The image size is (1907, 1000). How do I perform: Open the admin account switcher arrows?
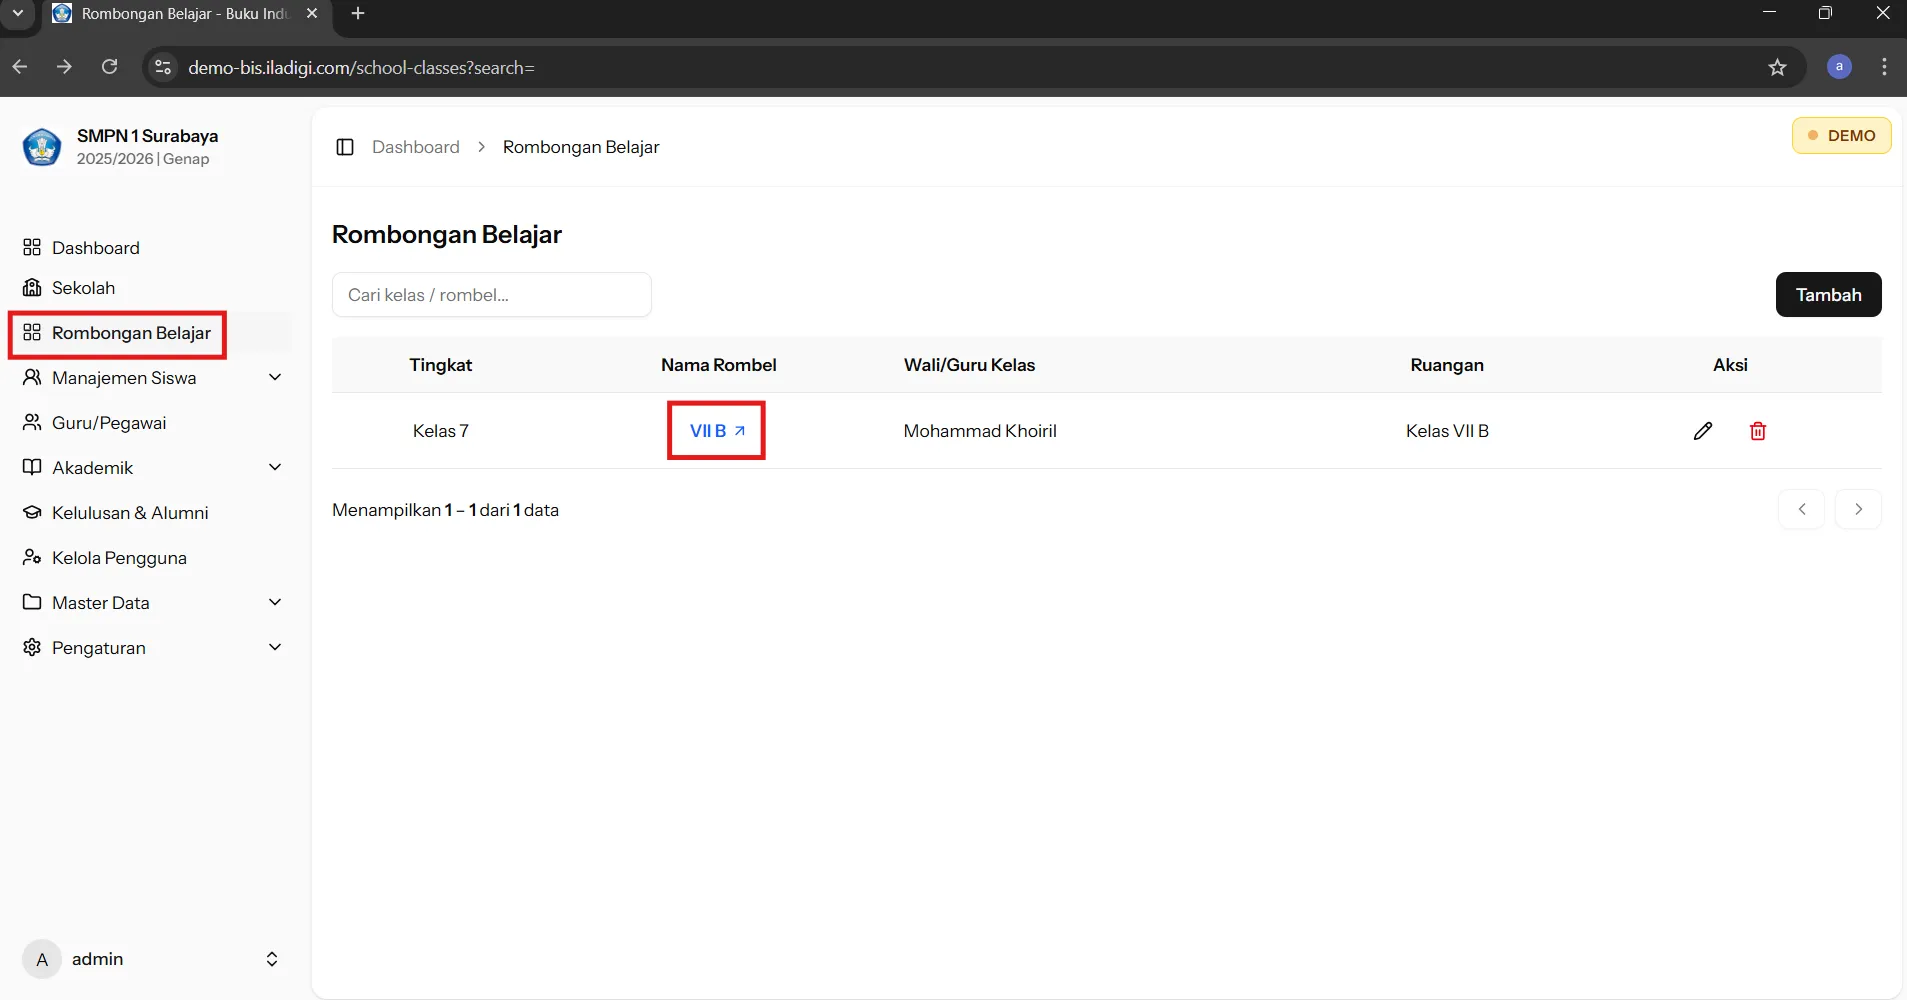(x=272, y=959)
